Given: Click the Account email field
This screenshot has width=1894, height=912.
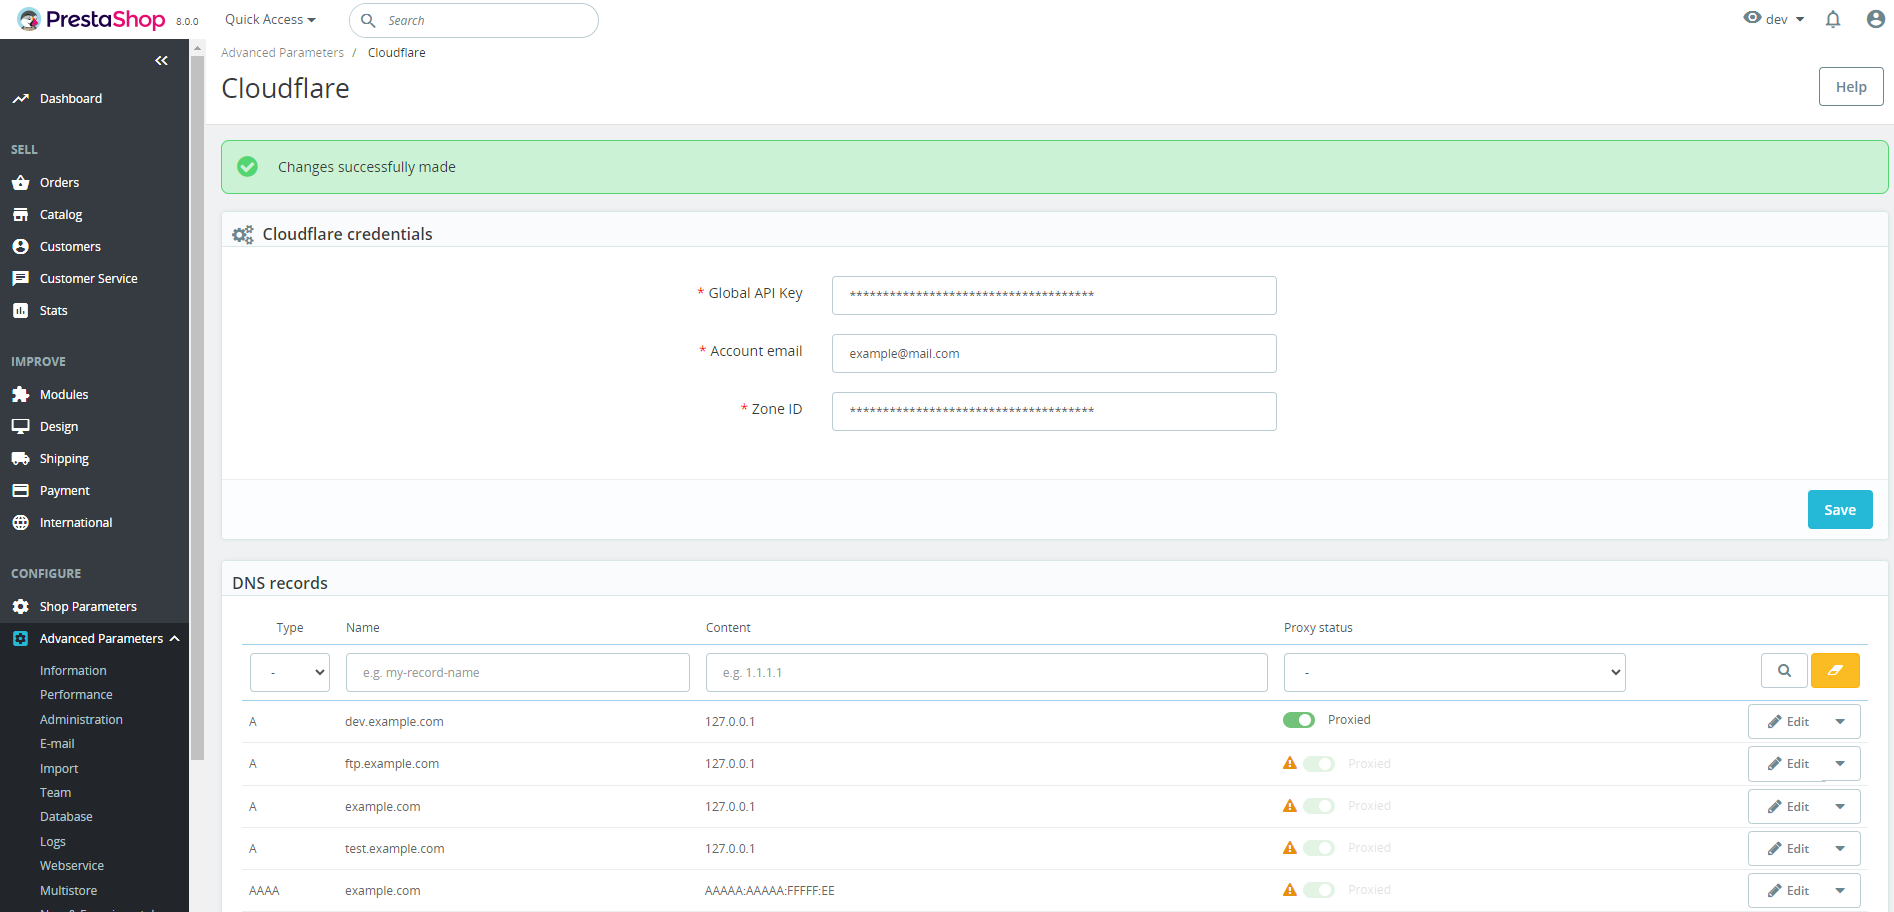Looking at the screenshot, I should (x=1054, y=353).
